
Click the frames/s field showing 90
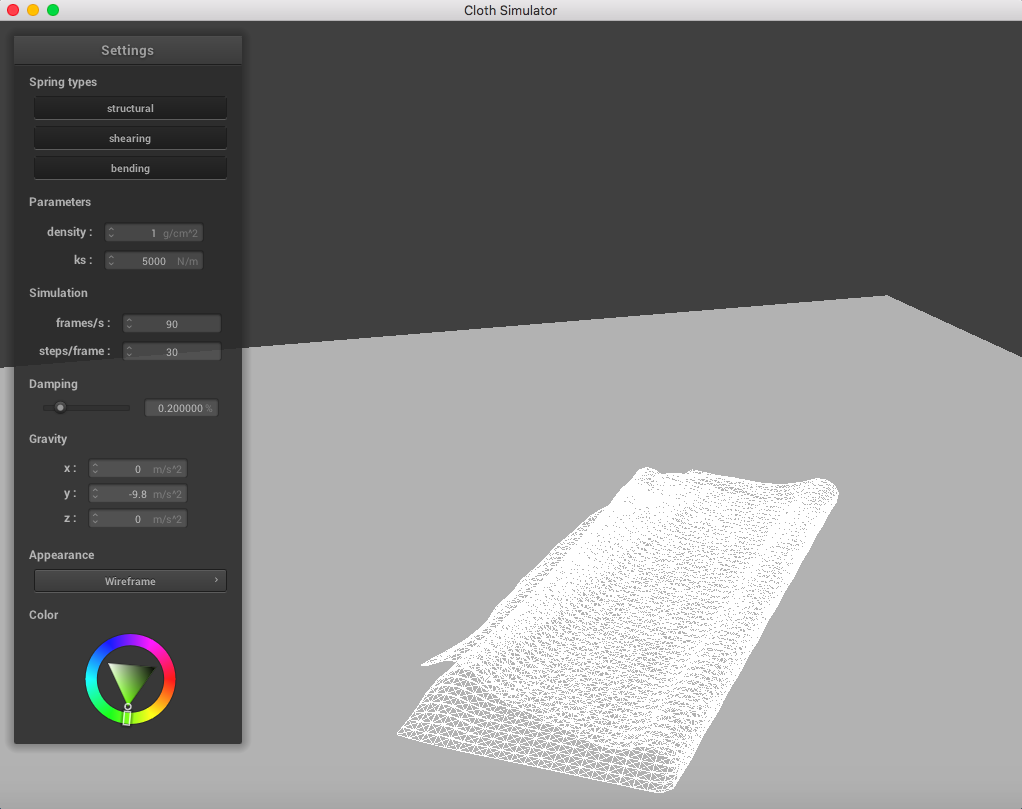(172, 324)
